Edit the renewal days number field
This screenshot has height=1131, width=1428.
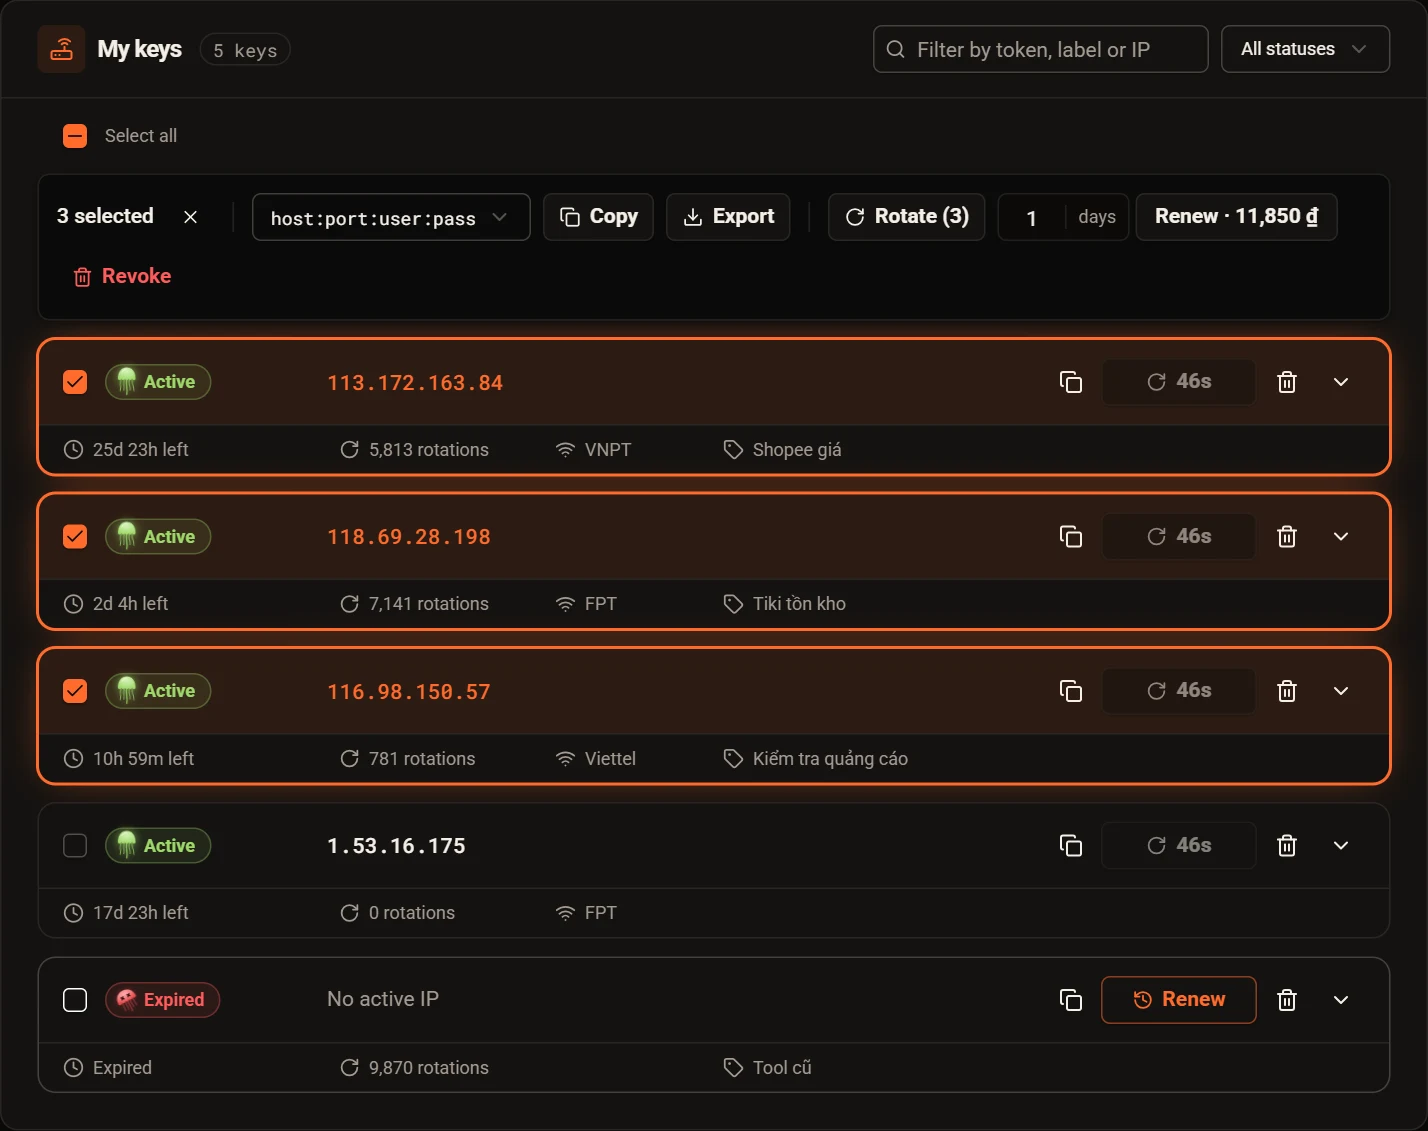tap(1033, 217)
